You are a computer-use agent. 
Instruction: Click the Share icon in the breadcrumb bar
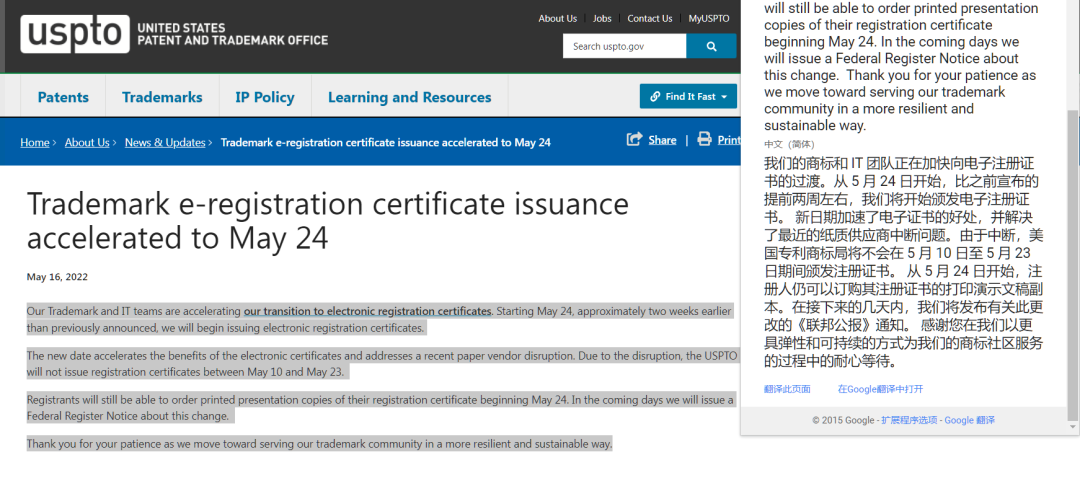pos(634,140)
